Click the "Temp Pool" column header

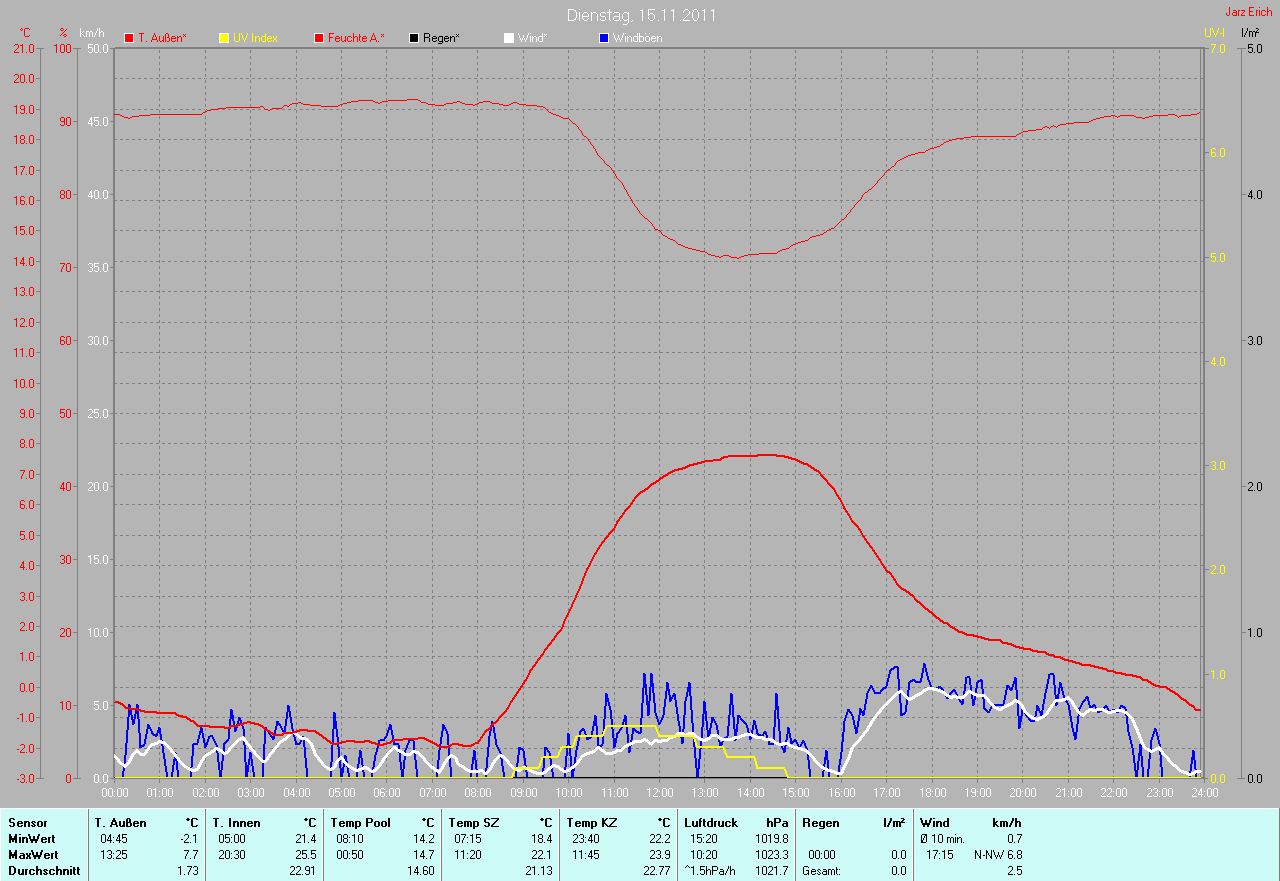point(360,823)
